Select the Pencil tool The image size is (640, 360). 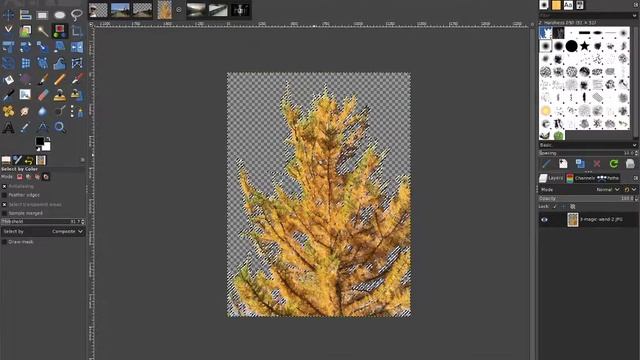coord(60,79)
